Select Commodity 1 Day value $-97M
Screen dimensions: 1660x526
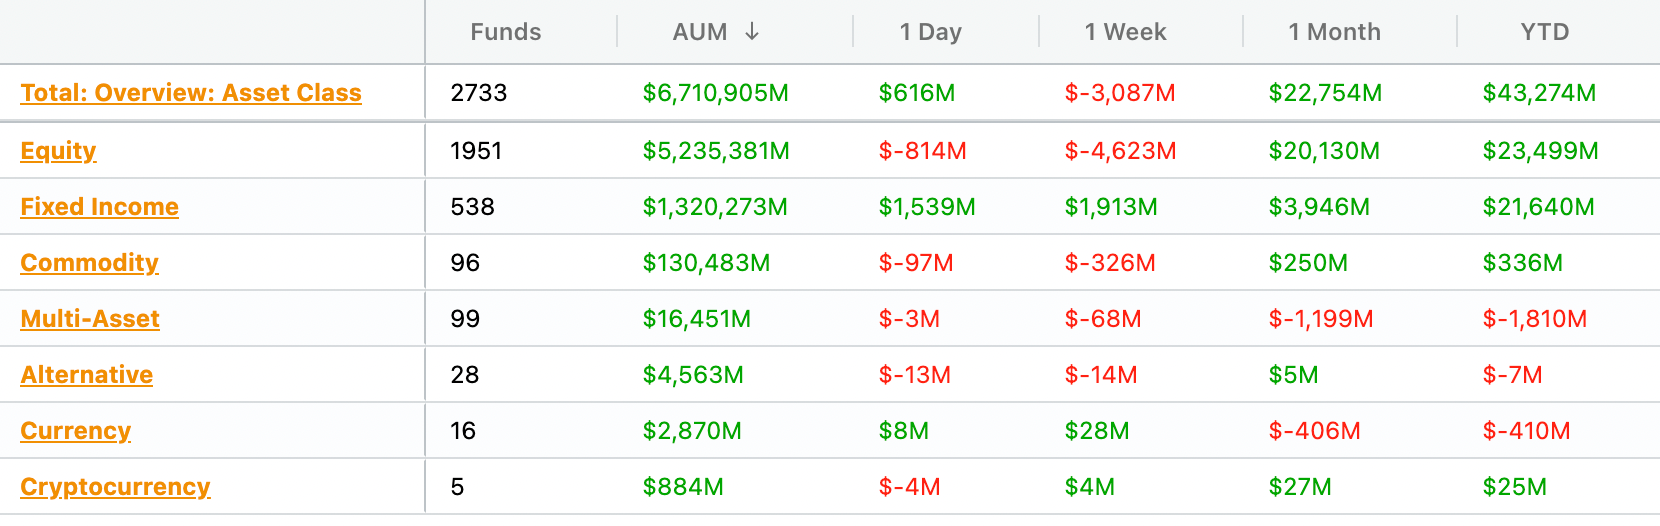point(916,263)
